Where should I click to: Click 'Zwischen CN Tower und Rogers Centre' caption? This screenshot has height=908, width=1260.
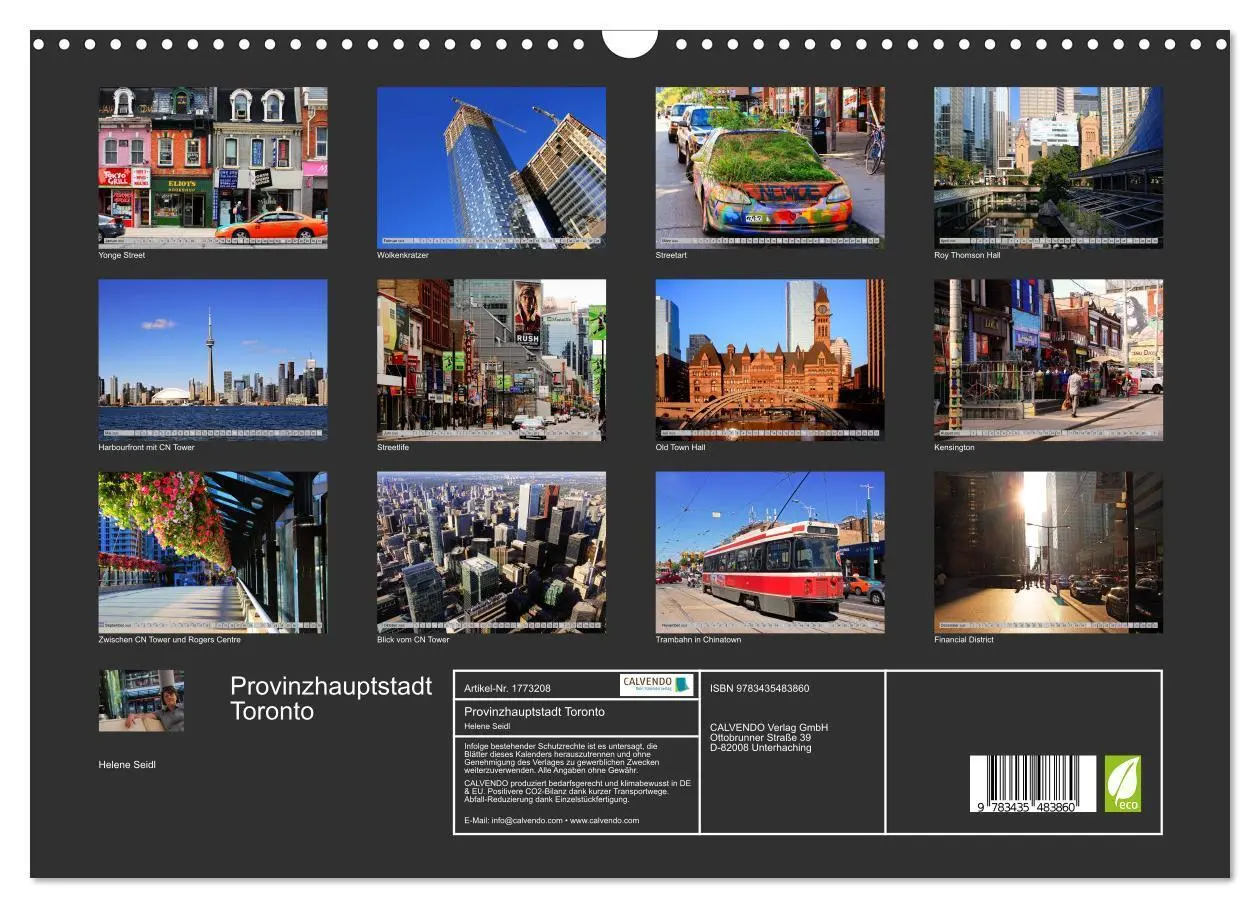(170, 640)
